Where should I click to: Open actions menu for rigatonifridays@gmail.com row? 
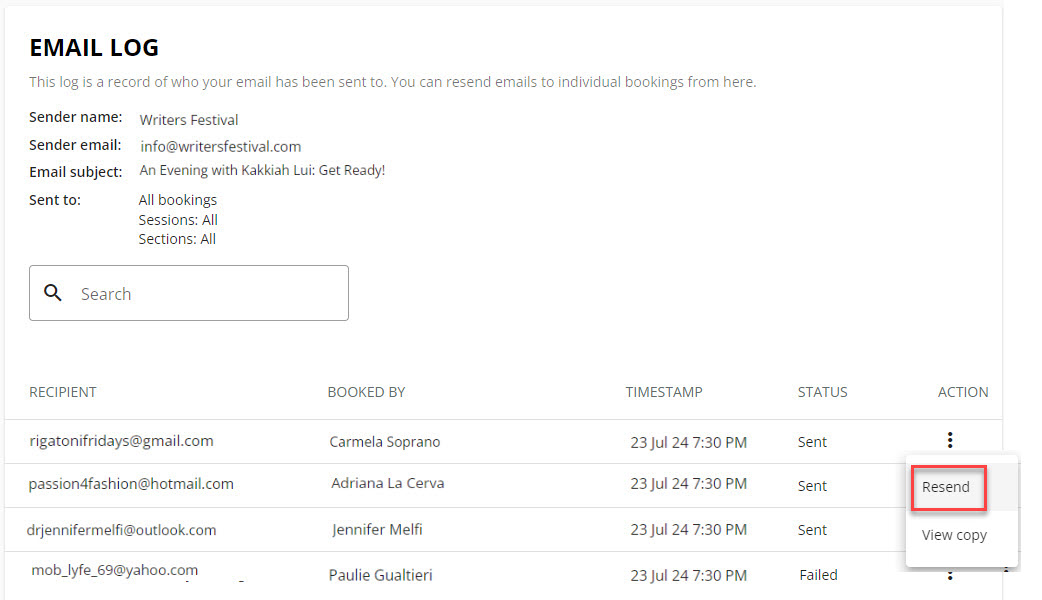point(950,440)
